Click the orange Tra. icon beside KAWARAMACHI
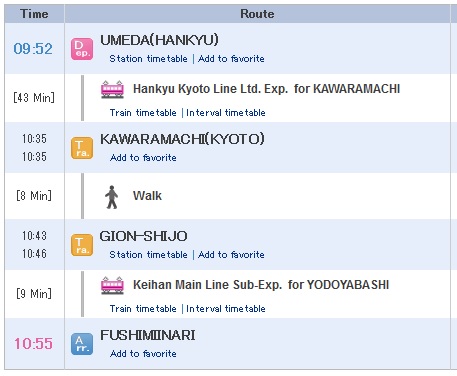Viewport: 457px width, 376px height. click(x=82, y=148)
